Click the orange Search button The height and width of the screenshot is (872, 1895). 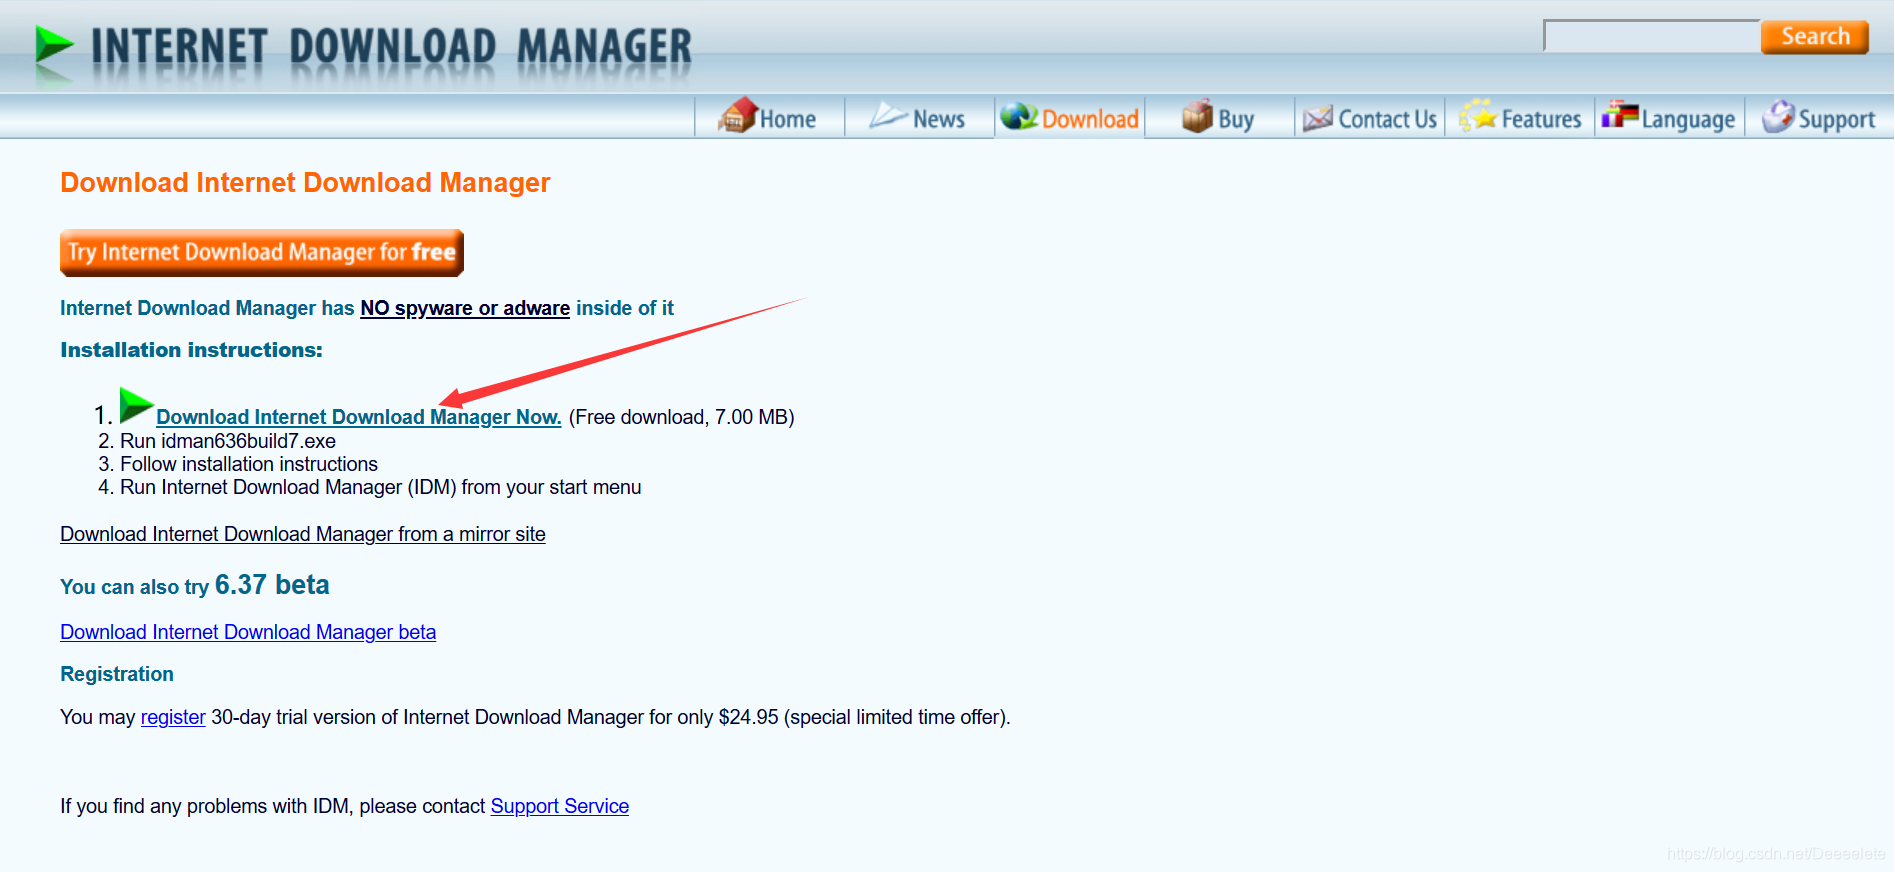click(x=1815, y=37)
